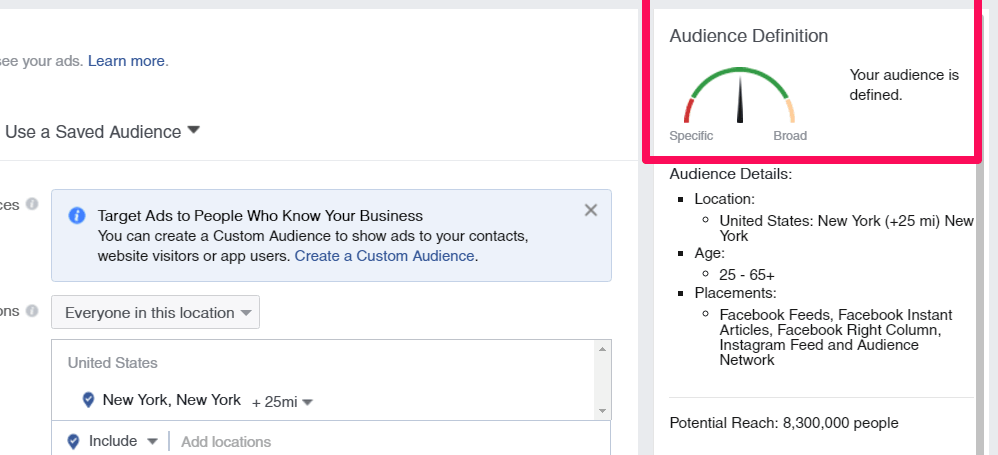Expand the Use a Saved Audience dropdown
The image size is (998, 455).
pos(102,132)
